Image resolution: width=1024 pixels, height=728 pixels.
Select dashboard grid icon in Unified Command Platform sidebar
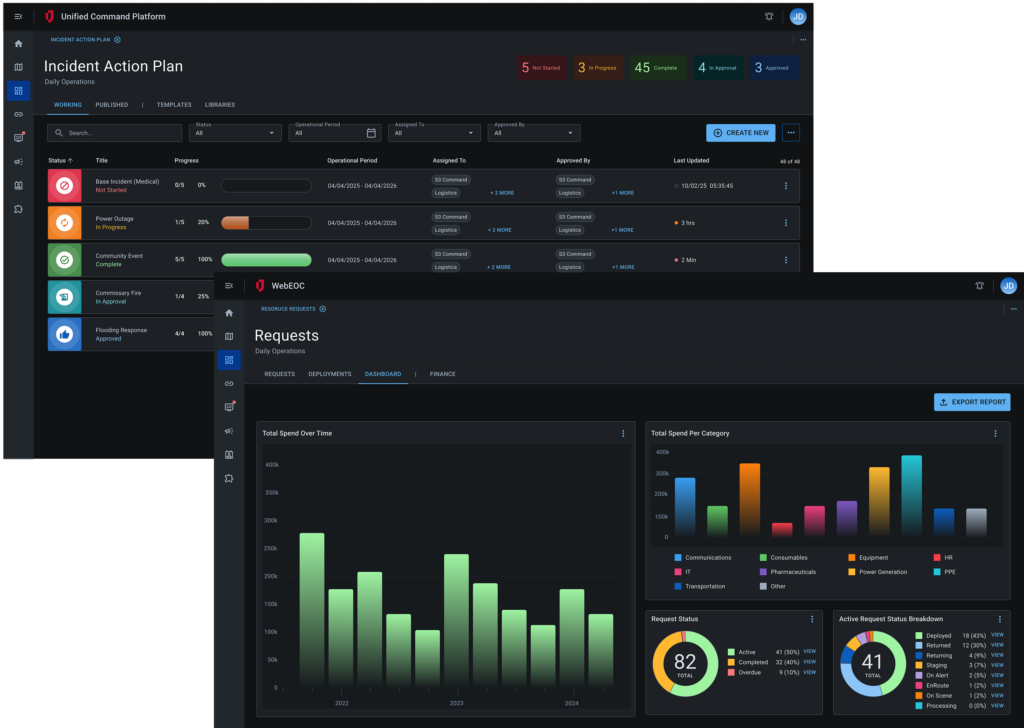coord(18,91)
